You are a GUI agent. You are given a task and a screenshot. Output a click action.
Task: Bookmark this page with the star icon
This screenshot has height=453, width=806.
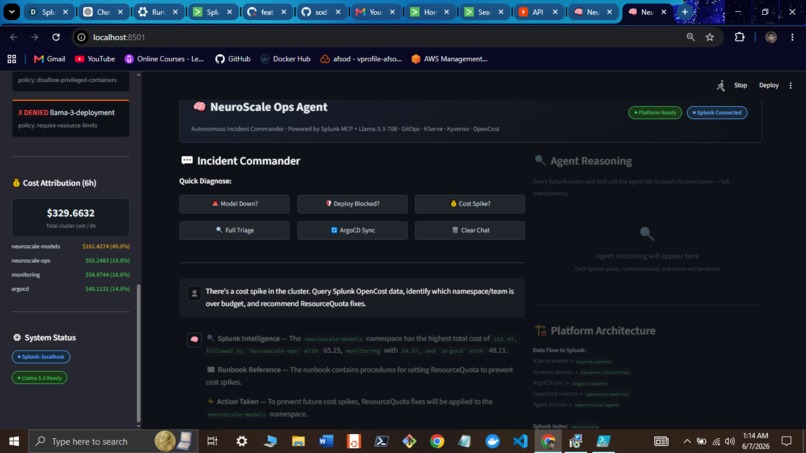(x=710, y=37)
